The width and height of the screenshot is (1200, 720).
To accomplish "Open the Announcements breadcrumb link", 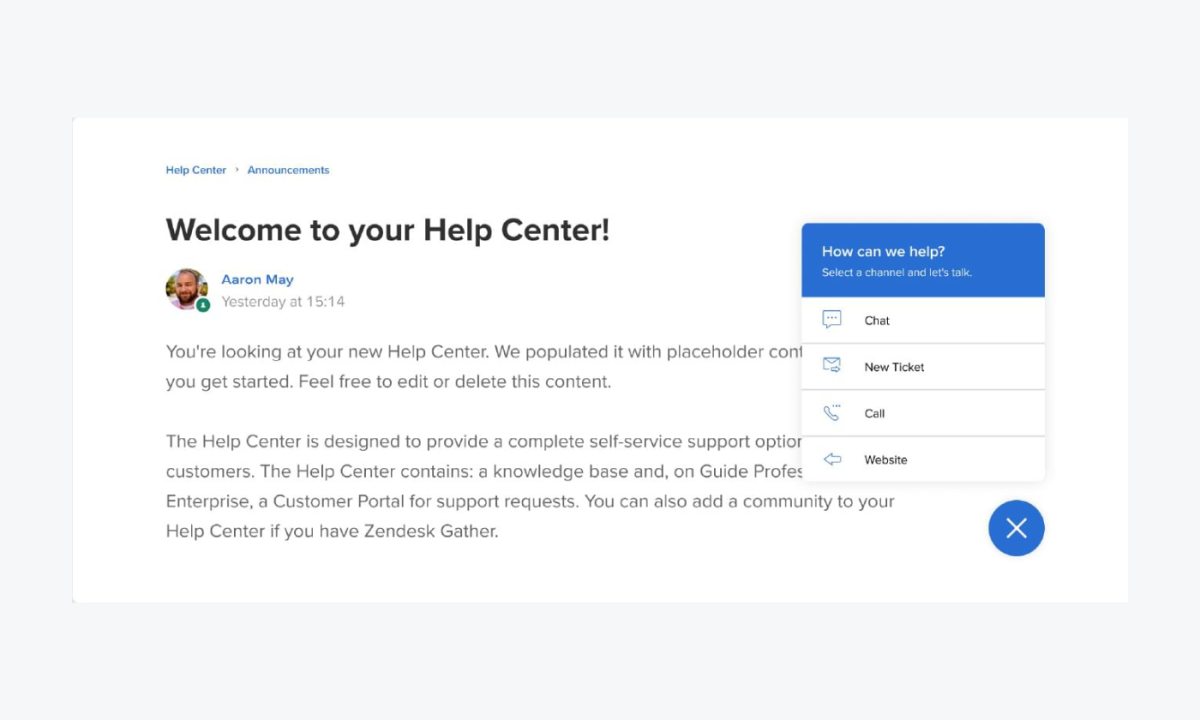I will [288, 170].
